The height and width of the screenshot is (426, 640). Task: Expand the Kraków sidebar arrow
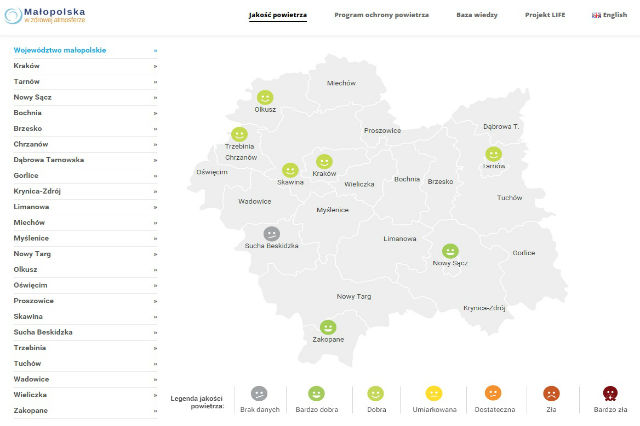(155, 66)
